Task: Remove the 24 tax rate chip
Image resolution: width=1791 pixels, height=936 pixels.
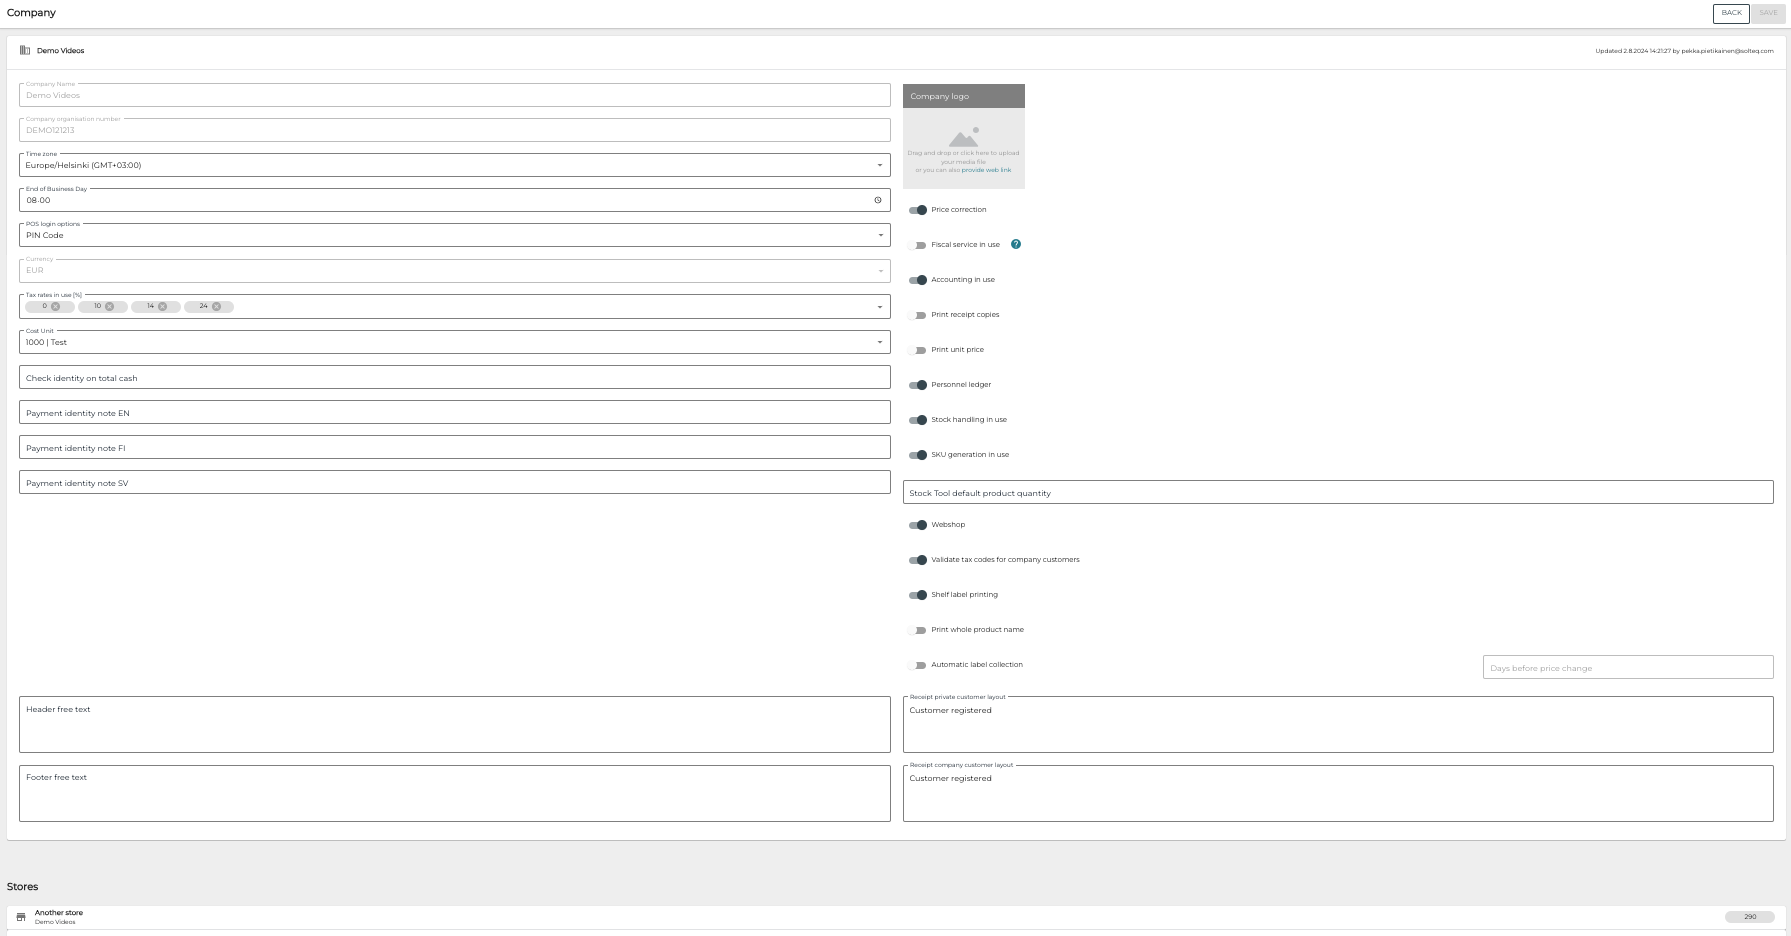Action: [x=216, y=307]
